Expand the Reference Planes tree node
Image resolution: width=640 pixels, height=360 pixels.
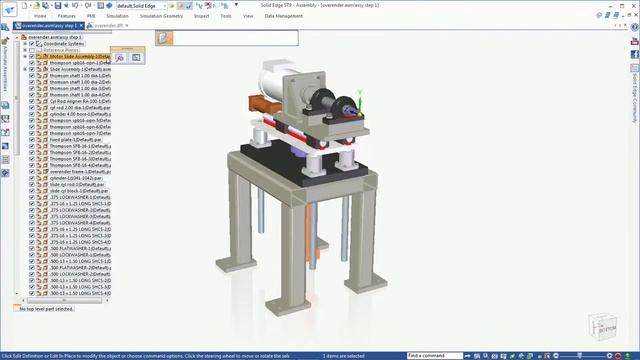25,50
